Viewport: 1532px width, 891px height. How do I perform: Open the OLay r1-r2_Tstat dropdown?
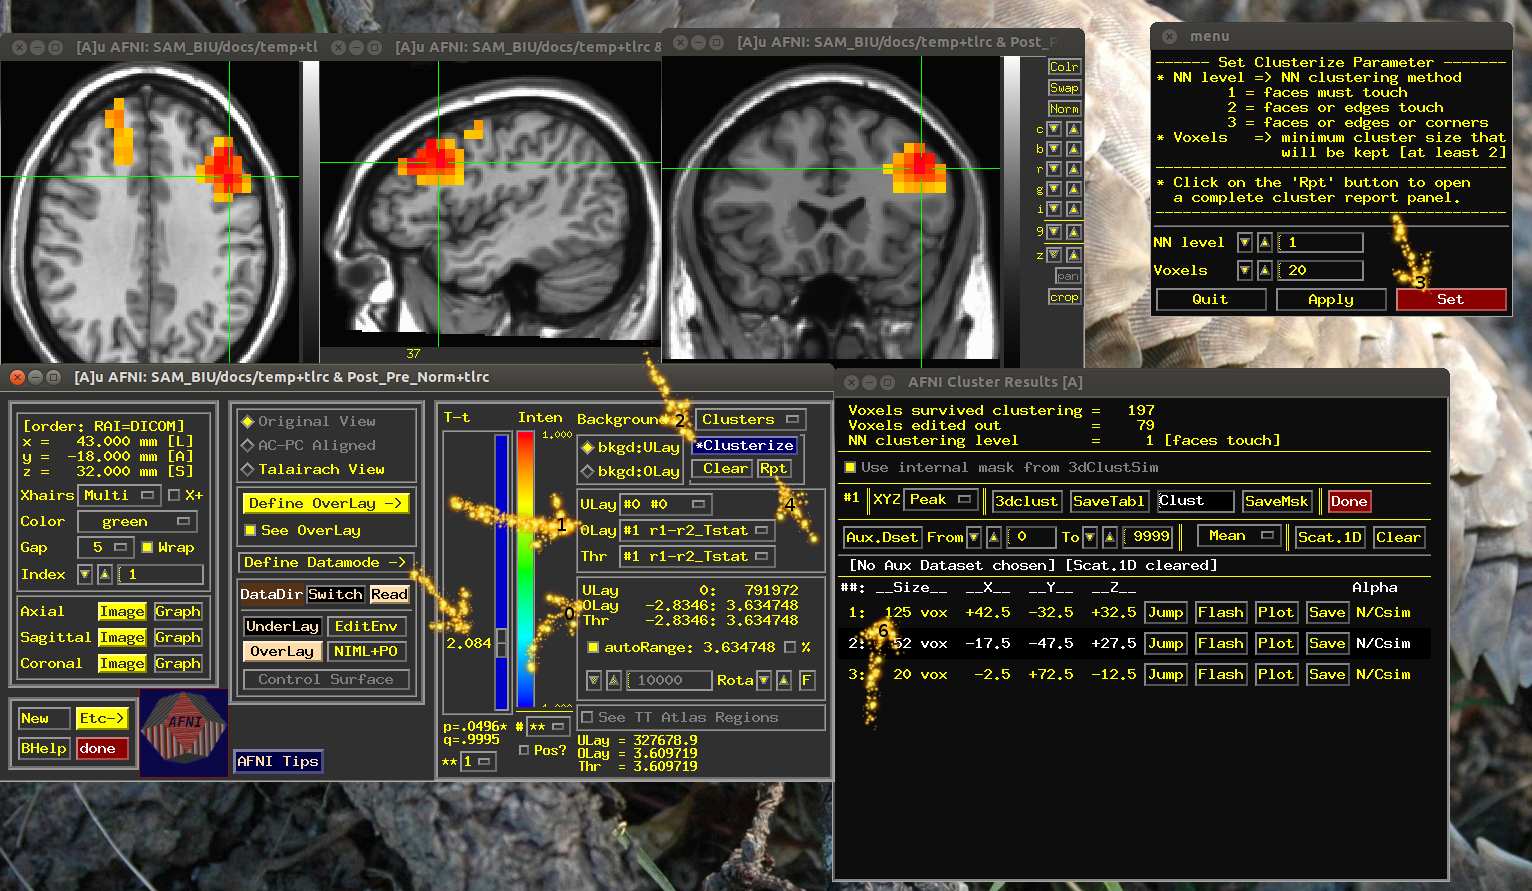(x=697, y=530)
